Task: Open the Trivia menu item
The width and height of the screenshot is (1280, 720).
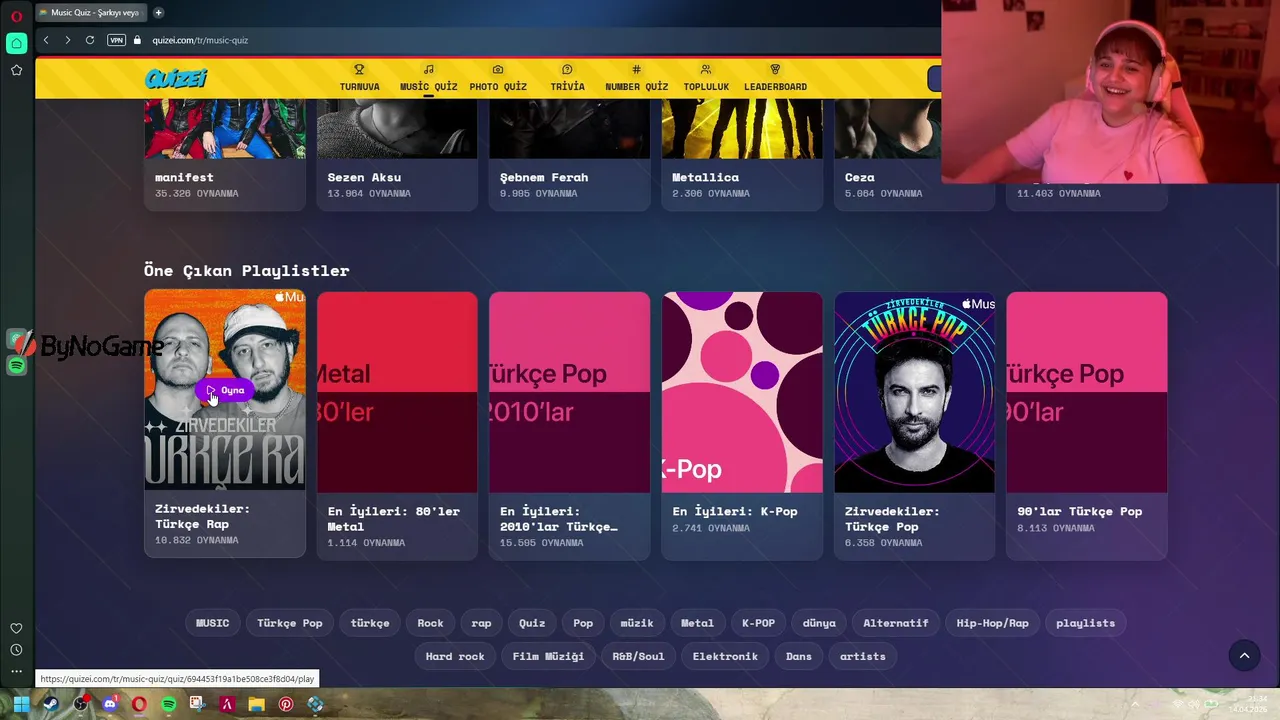Action: [x=567, y=78]
